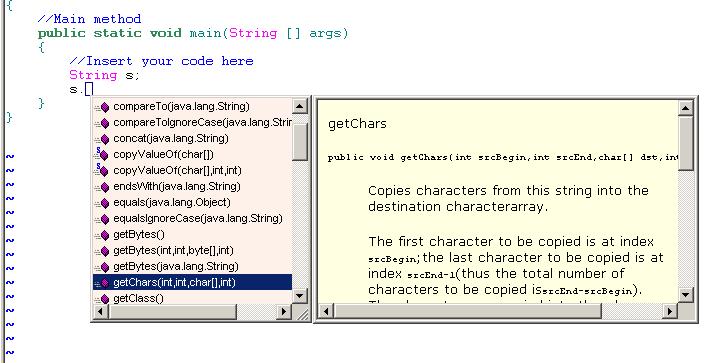Select compareToIgnoreCase completion entry
727x363 pixels.
click(192, 122)
